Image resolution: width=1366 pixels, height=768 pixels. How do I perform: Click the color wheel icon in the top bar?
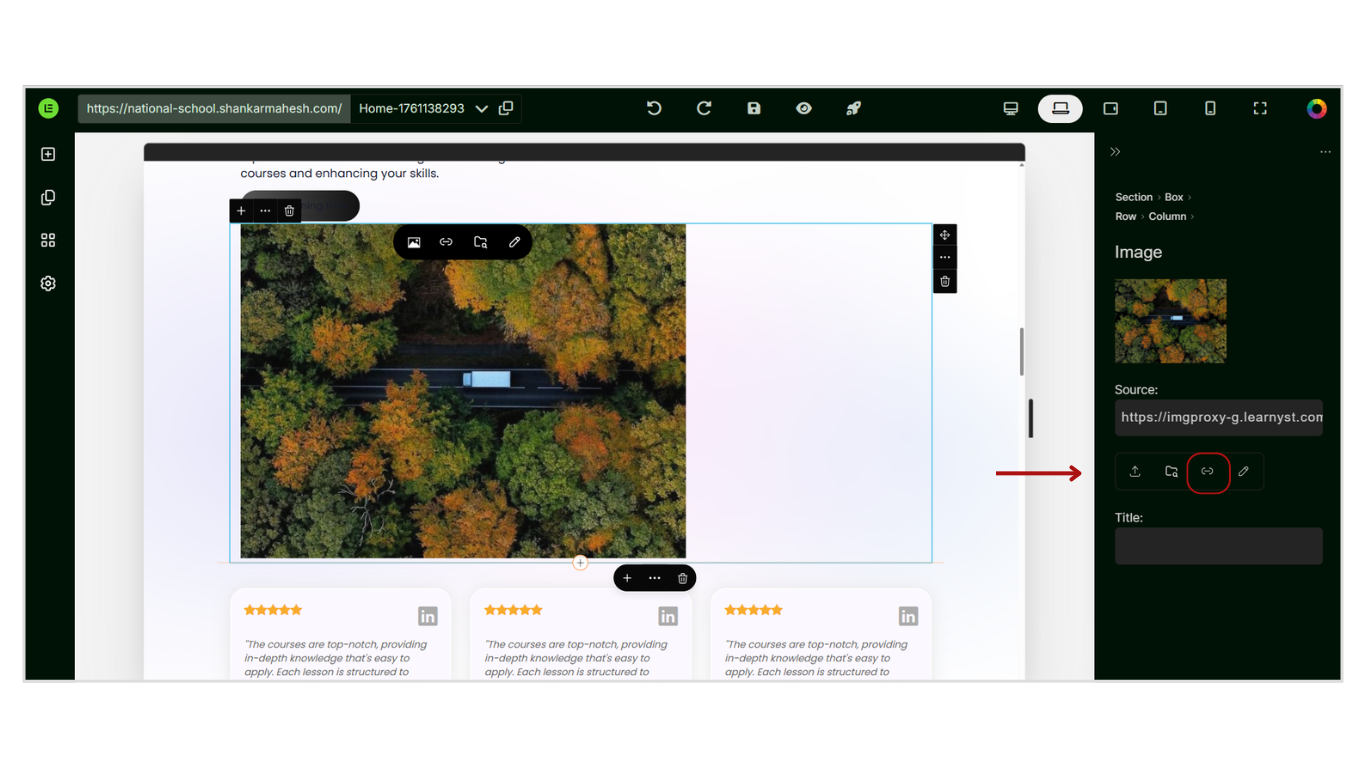click(1316, 109)
